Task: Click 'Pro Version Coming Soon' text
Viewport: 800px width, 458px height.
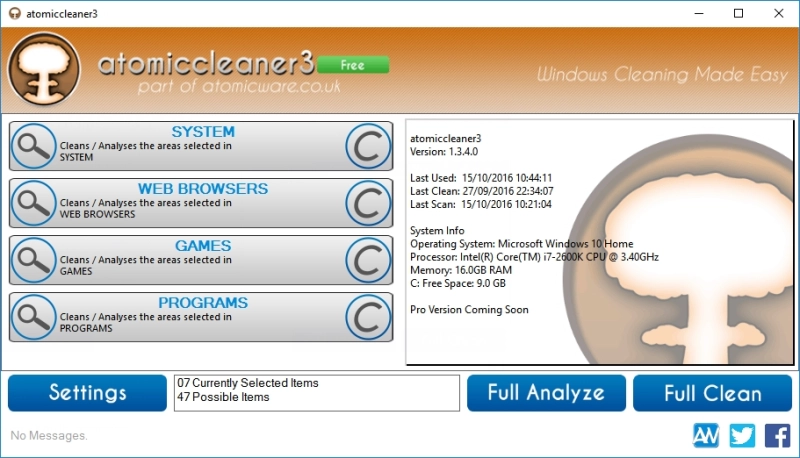Action: coord(469,310)
